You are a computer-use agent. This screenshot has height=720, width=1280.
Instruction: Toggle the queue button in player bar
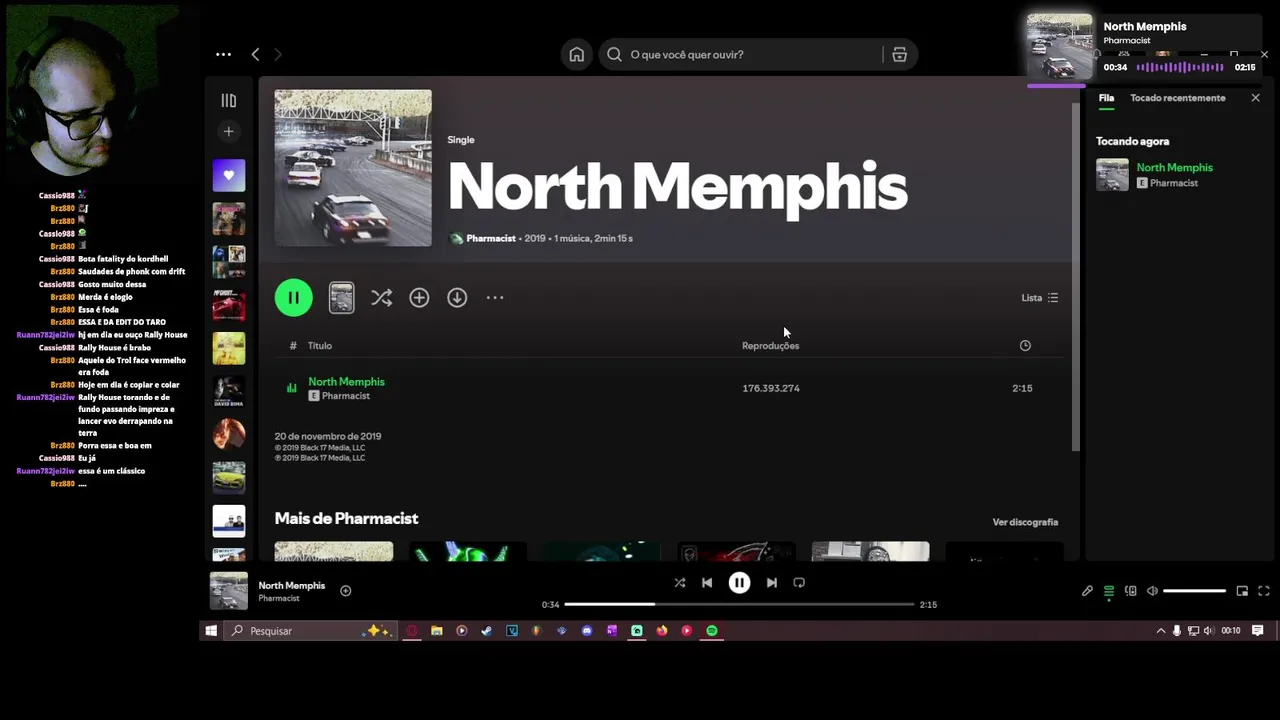[x=1109, y=591]
